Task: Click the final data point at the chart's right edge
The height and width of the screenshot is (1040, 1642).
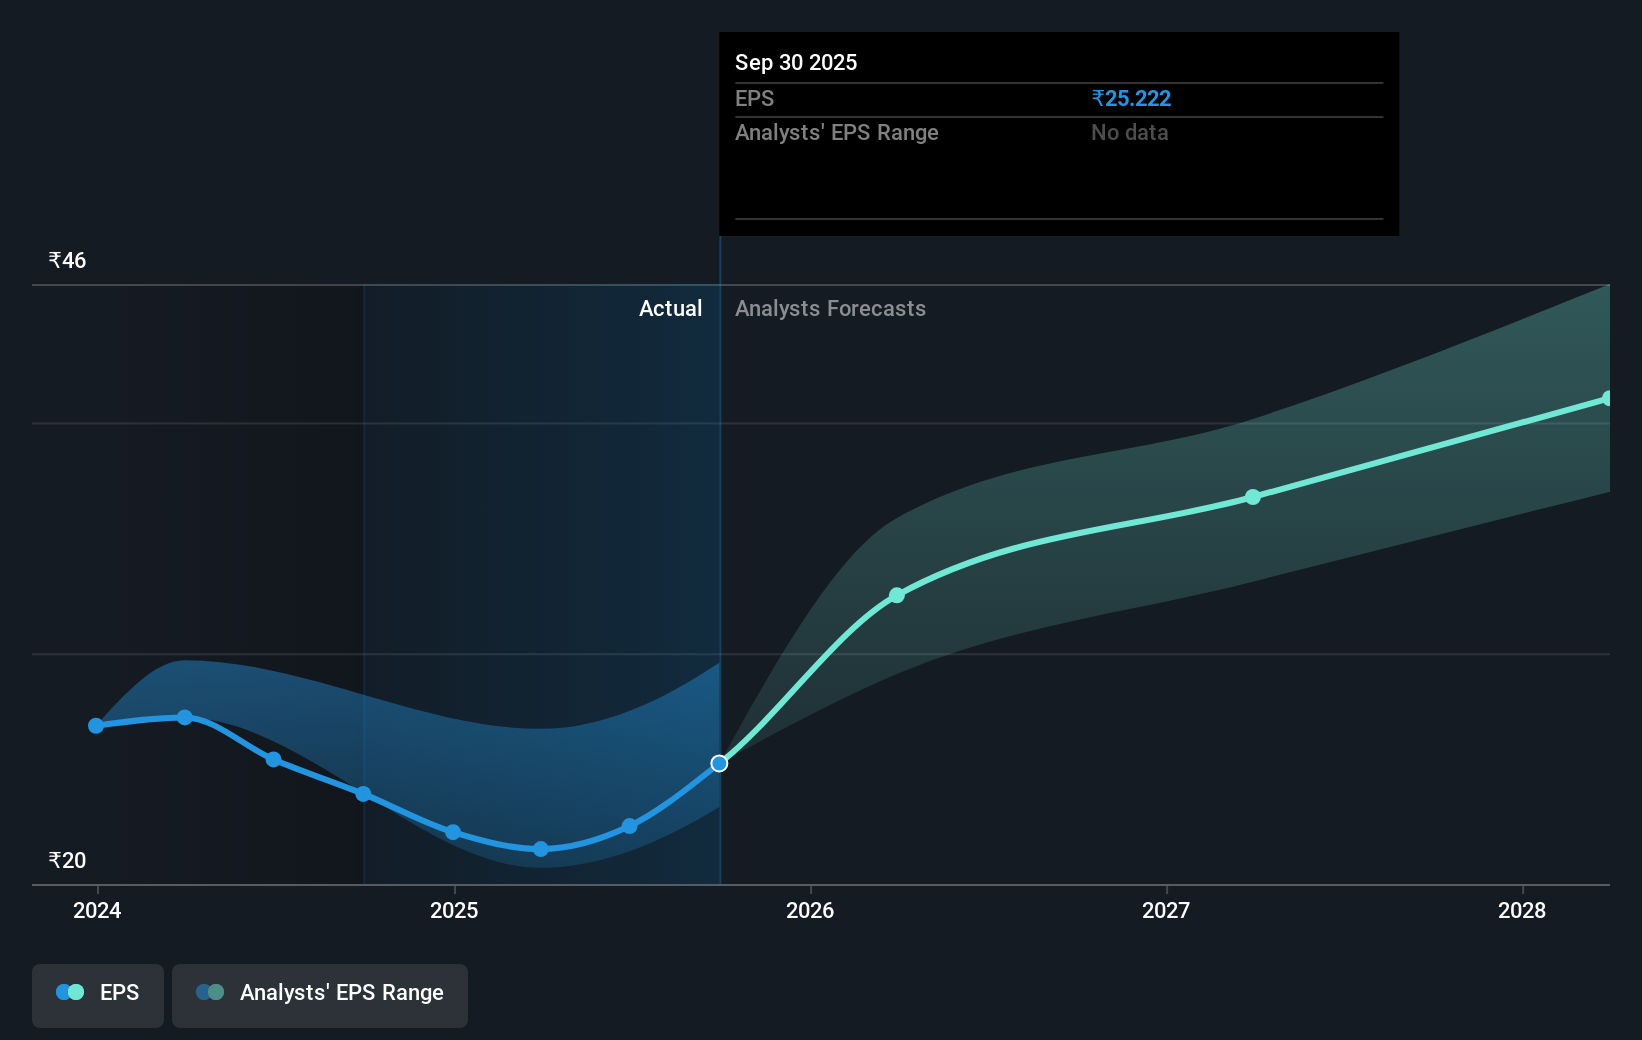Action: coord(1608,399)
